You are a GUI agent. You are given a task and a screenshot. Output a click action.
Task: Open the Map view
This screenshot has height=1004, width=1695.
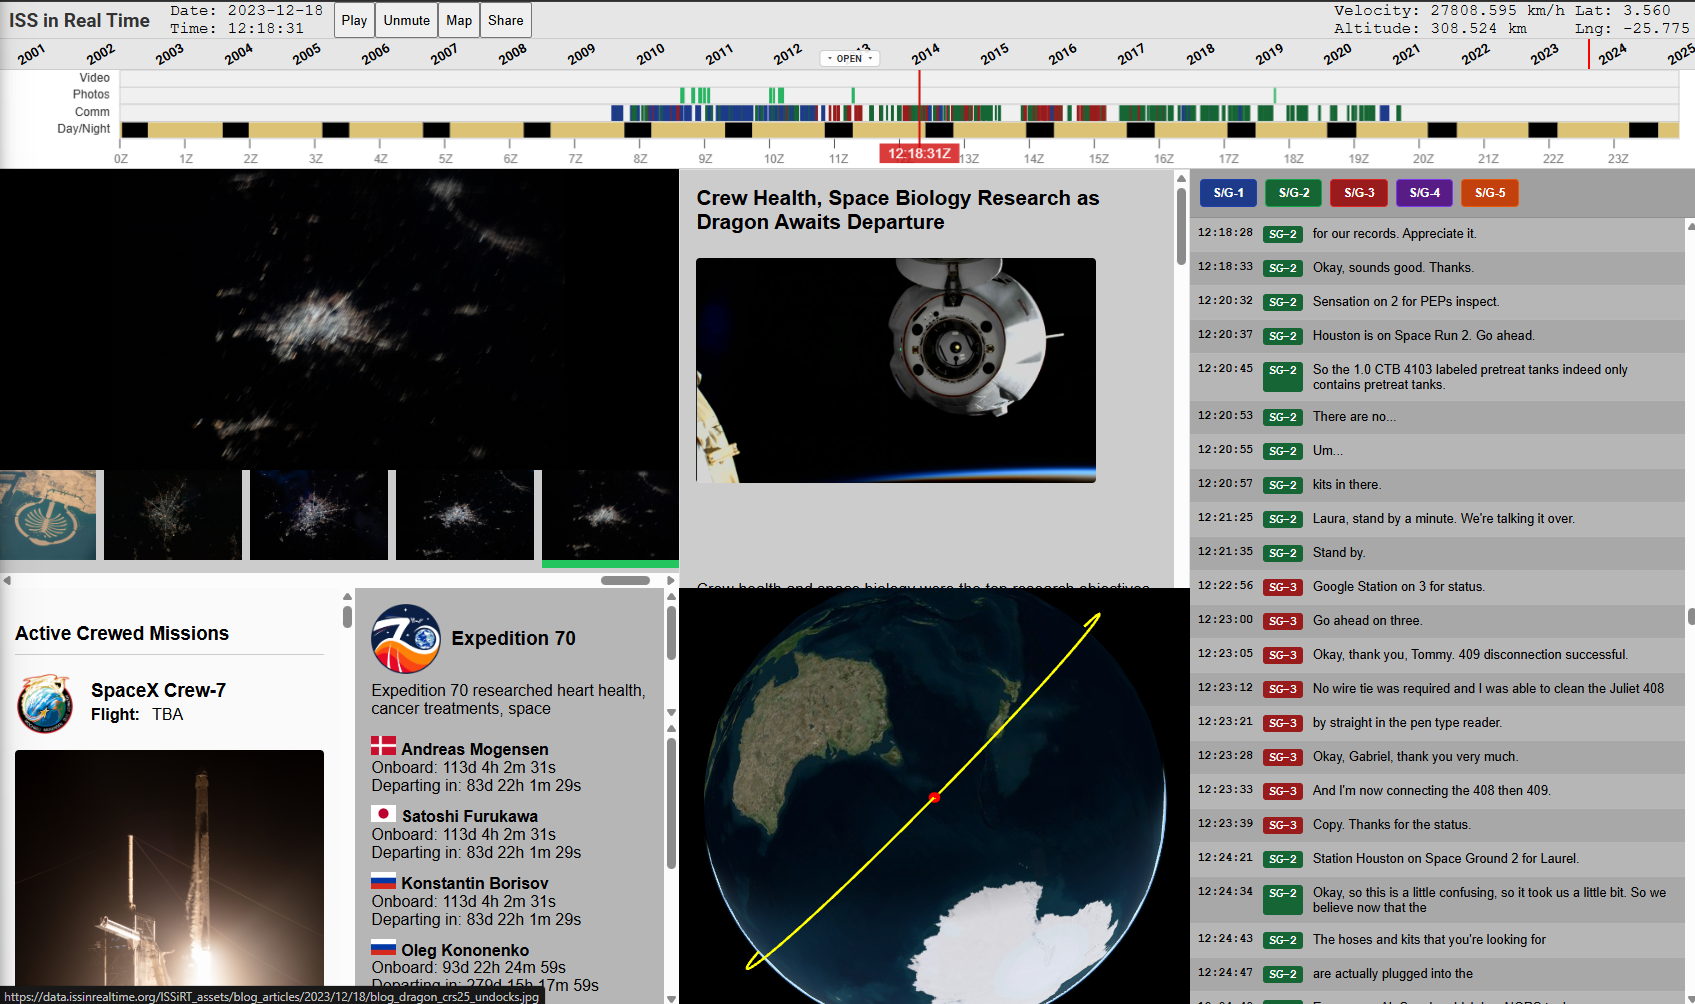(x=459, y=20)
